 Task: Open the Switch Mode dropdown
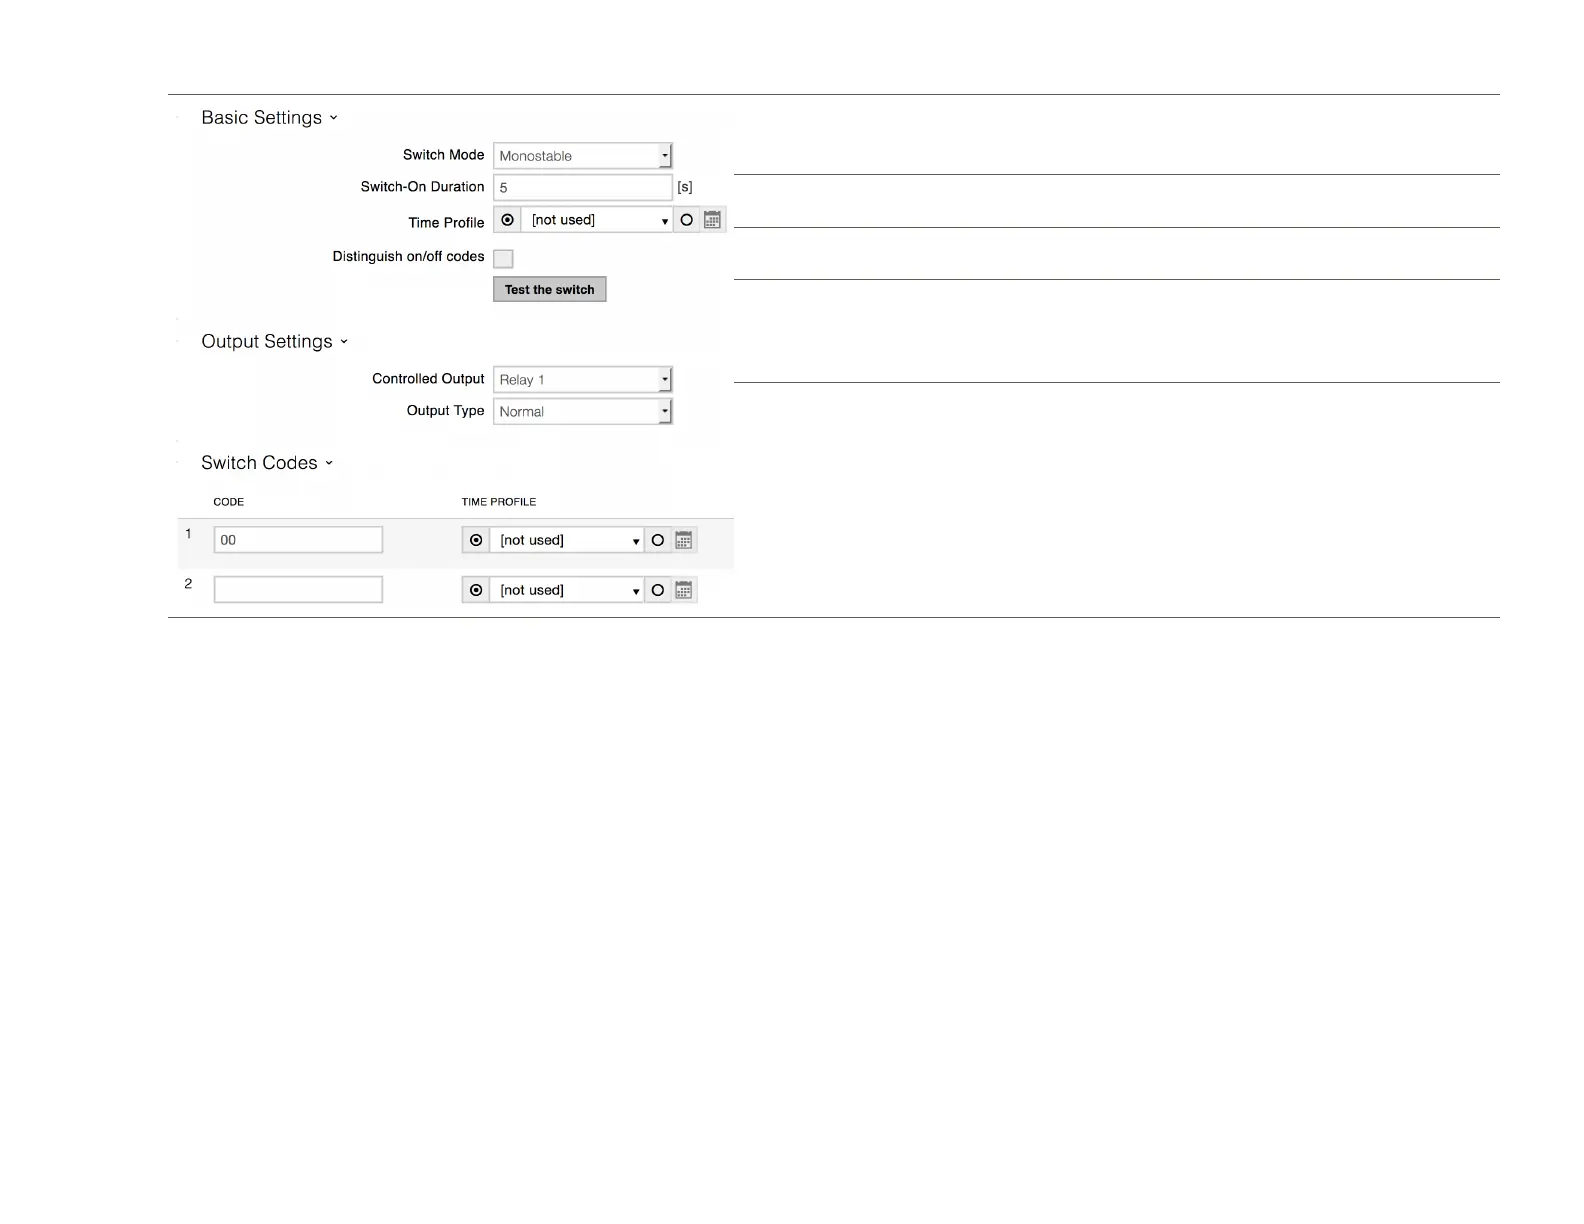(583, 156)
